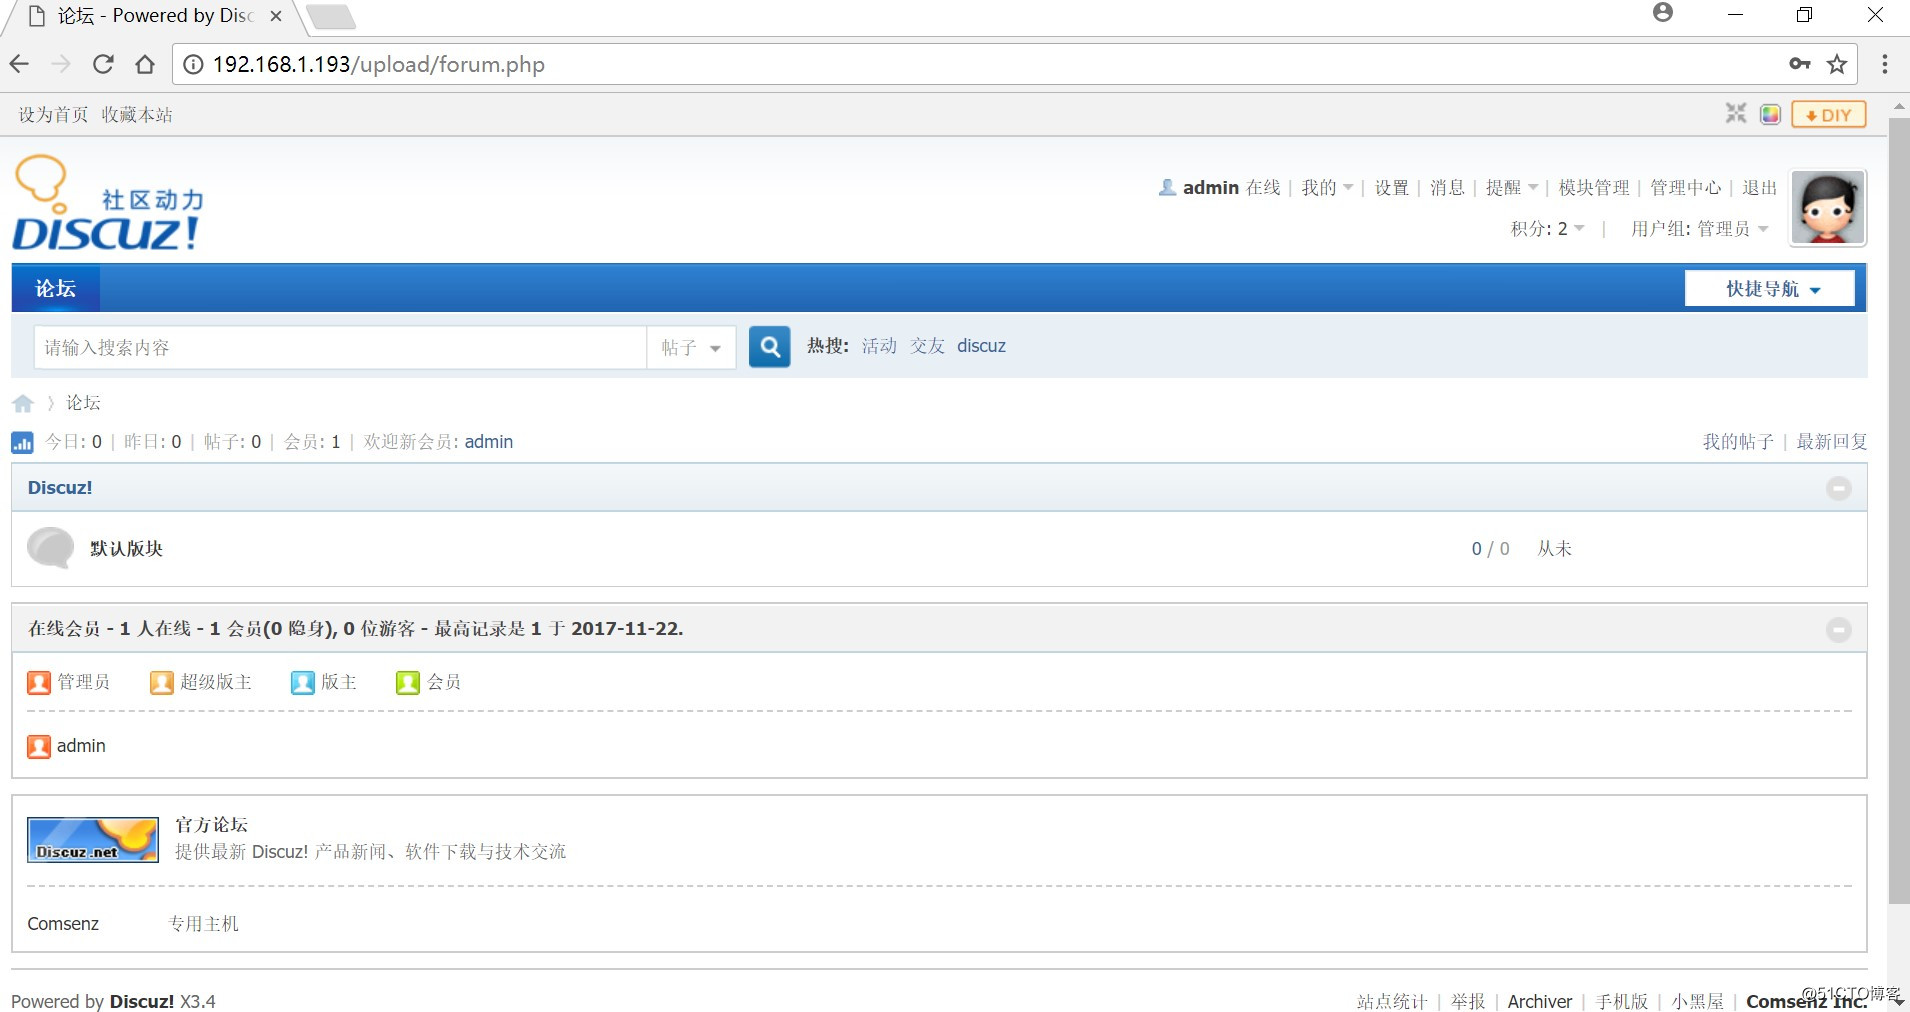Expand the 提醒 notifications dropdown
This screenshot has width=1910, height=1012.
click(1511, 187)
